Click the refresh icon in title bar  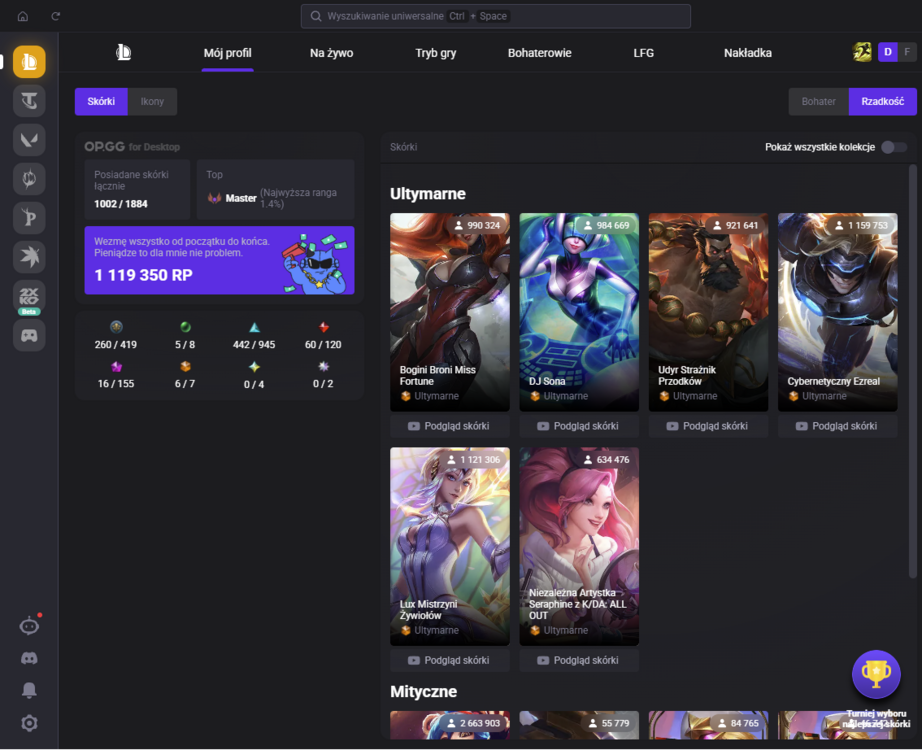pyautogui.click(x=55, y=16)
